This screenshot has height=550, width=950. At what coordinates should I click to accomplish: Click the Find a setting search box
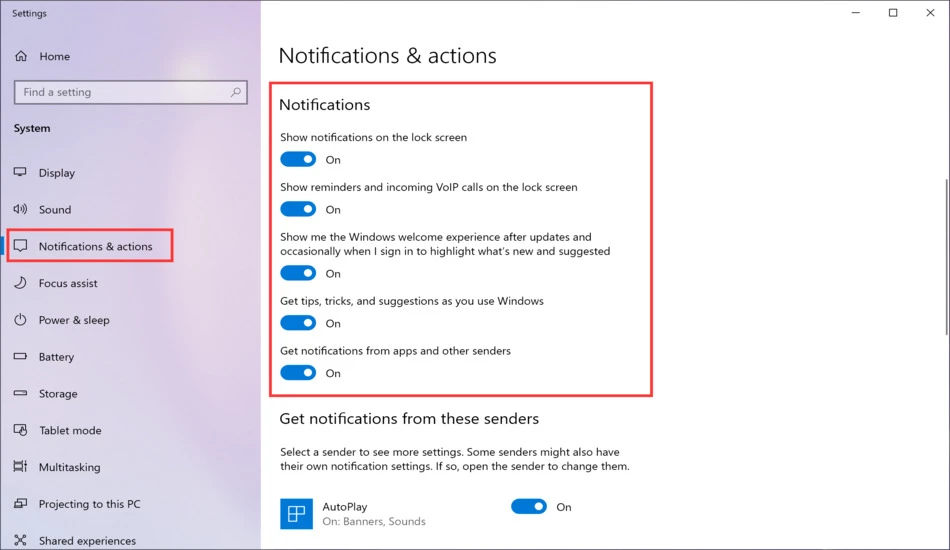[130, 92]
